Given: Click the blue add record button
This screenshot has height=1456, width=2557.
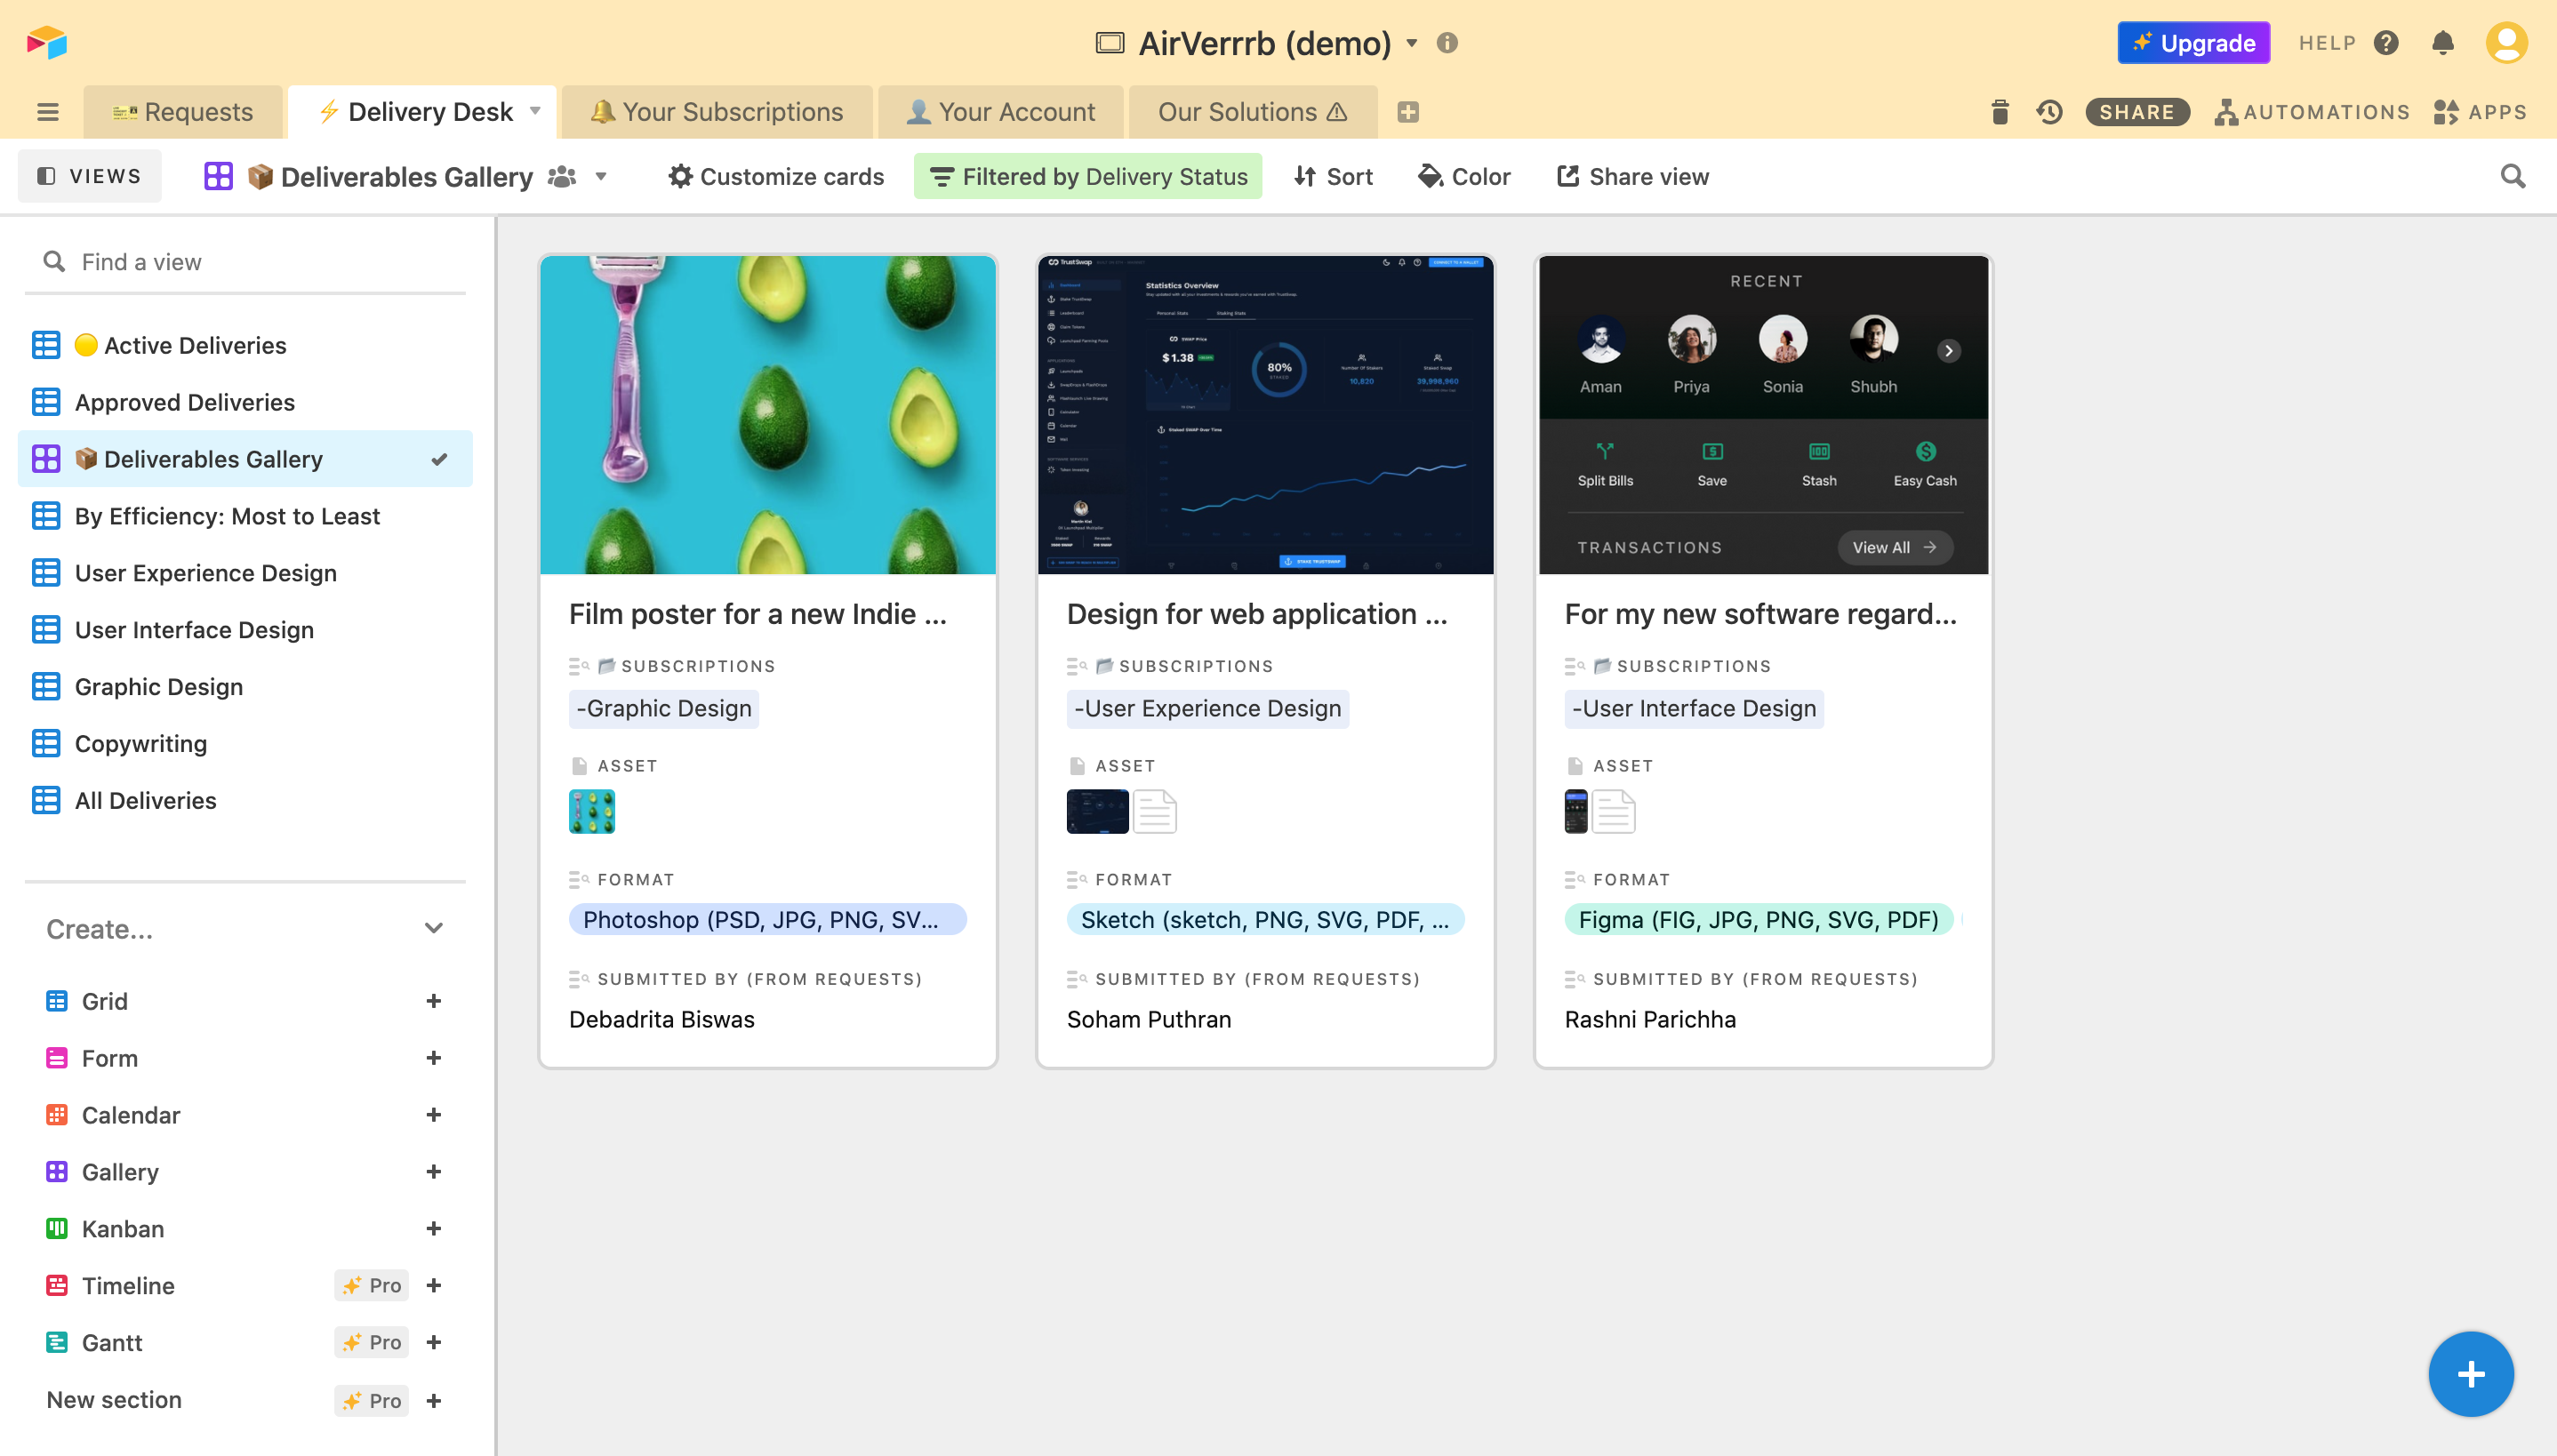Looking at the screenshot, I should pos(2469,1374).
